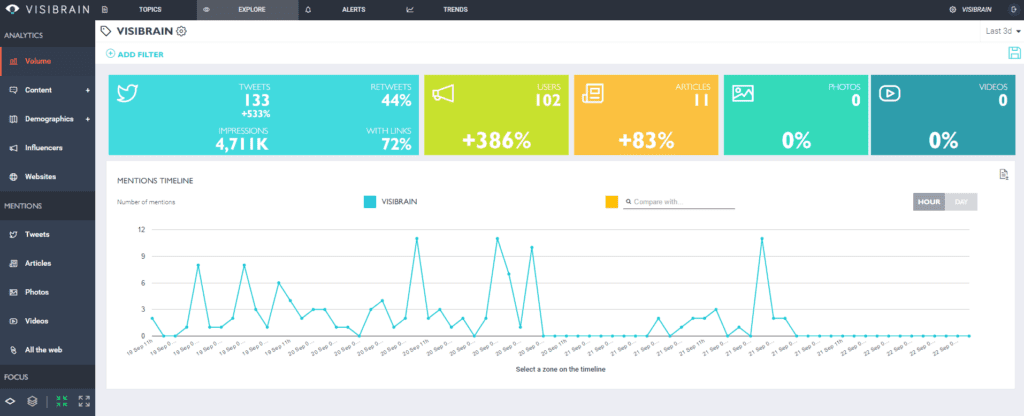Open Influencers in the sidebar
Screen dimensions: 1024x416
click(x=44, y=148)
